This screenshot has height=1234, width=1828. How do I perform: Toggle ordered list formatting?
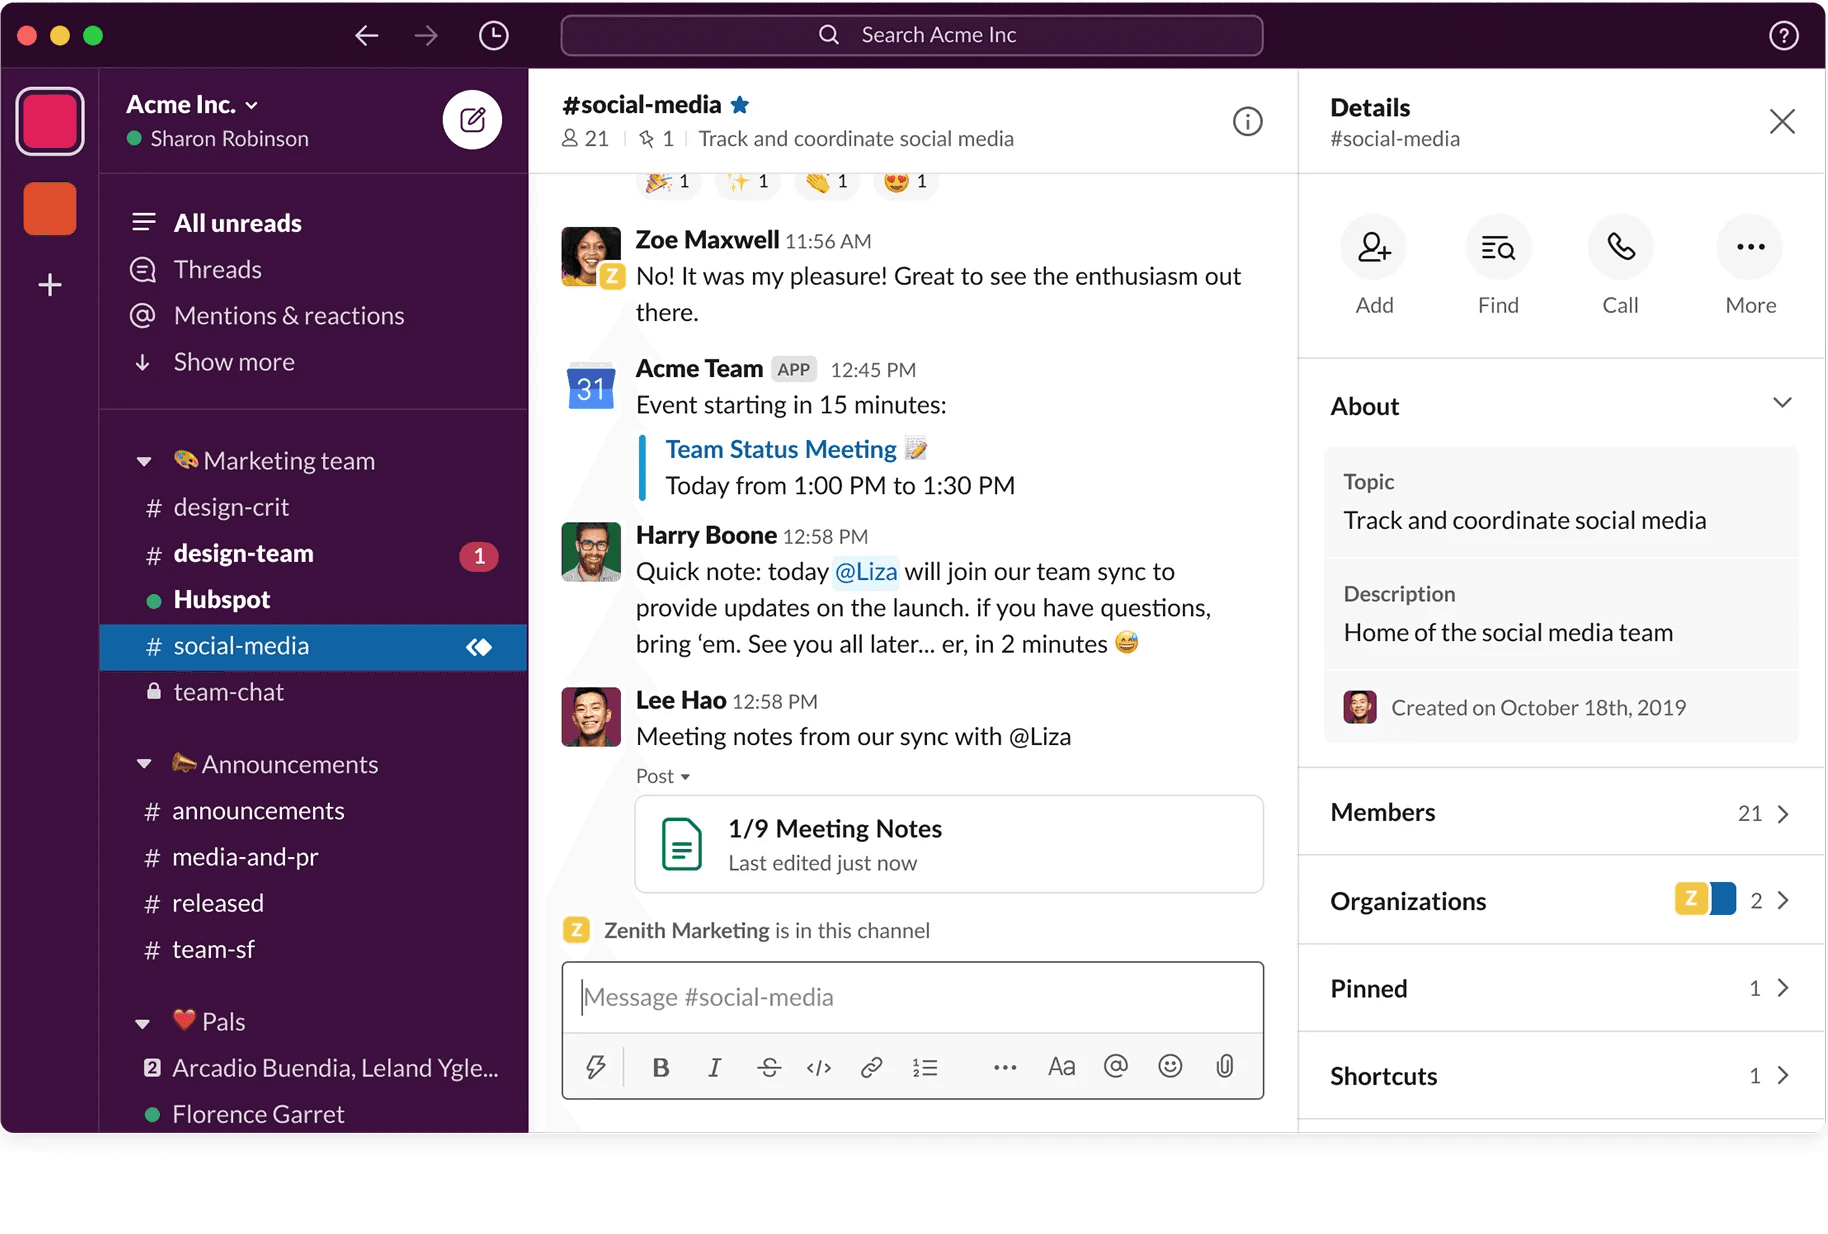(x=925, y=1067)
